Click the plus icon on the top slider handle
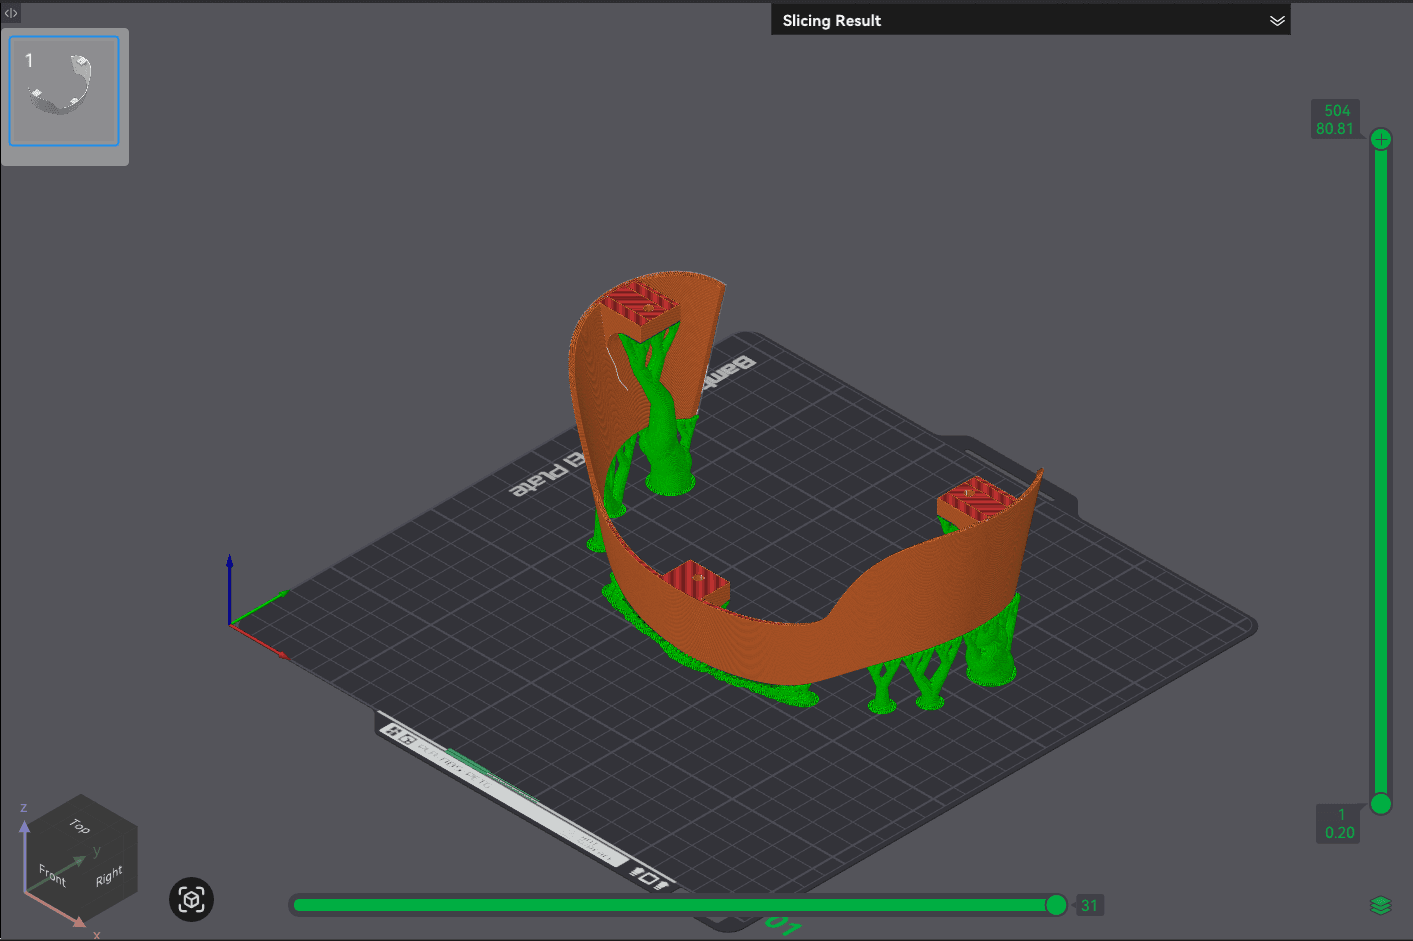Viewport: 1413px width, 941px height. coord(1381,138)
